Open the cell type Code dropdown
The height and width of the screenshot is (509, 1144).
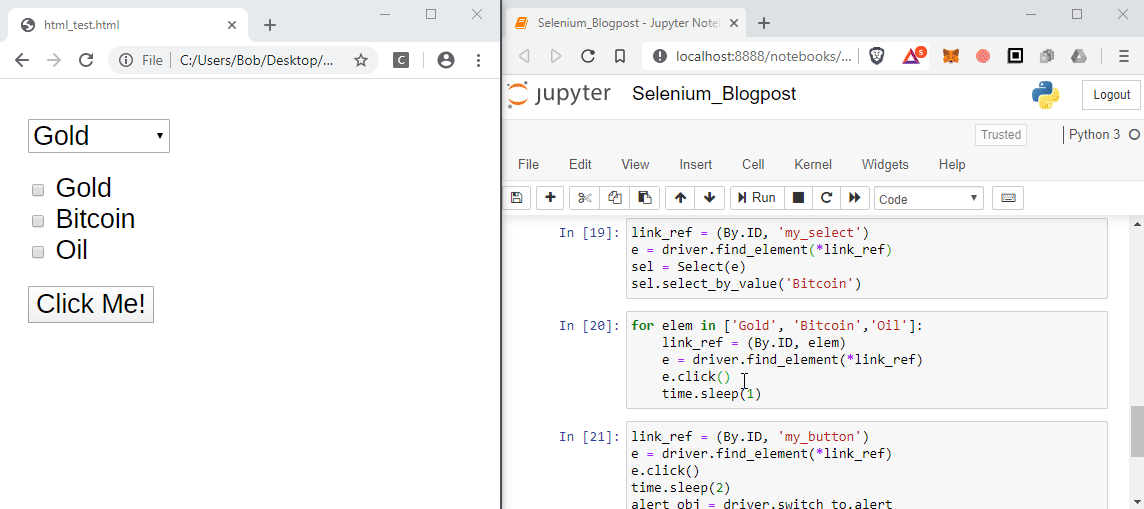(x=929, y=198)
